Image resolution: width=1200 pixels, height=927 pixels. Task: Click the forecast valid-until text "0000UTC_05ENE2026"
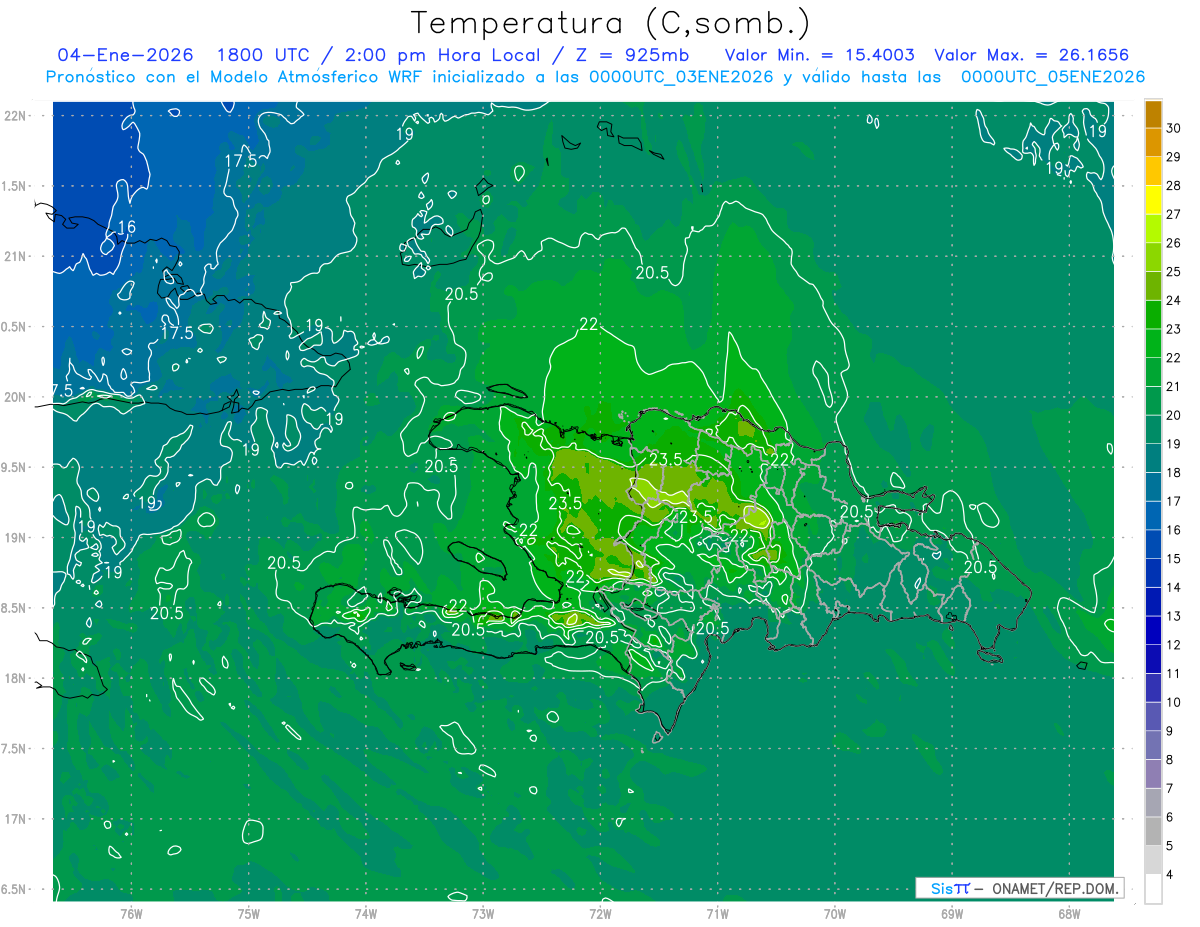[1053, 77]
